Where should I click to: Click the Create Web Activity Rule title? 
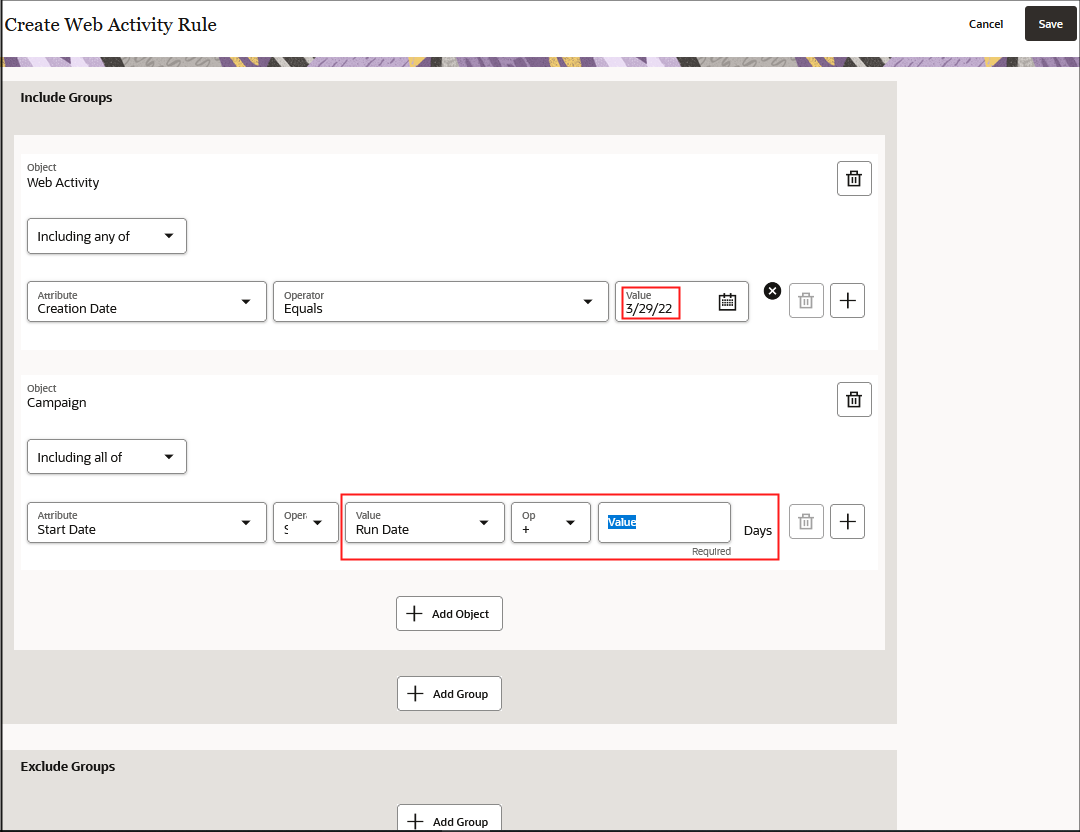(111, 25)
